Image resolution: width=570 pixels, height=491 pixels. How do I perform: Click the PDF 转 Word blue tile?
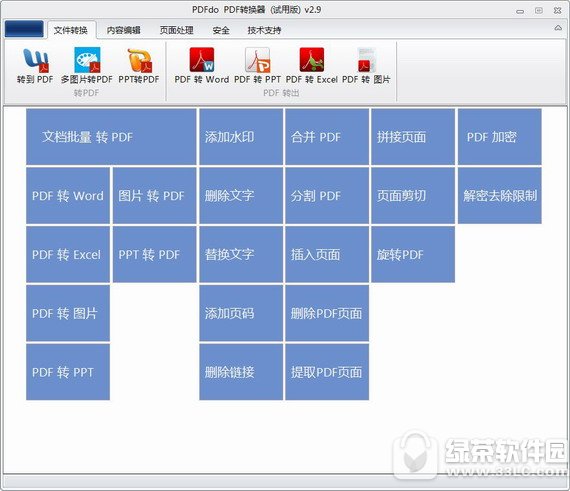pos(68,196)
